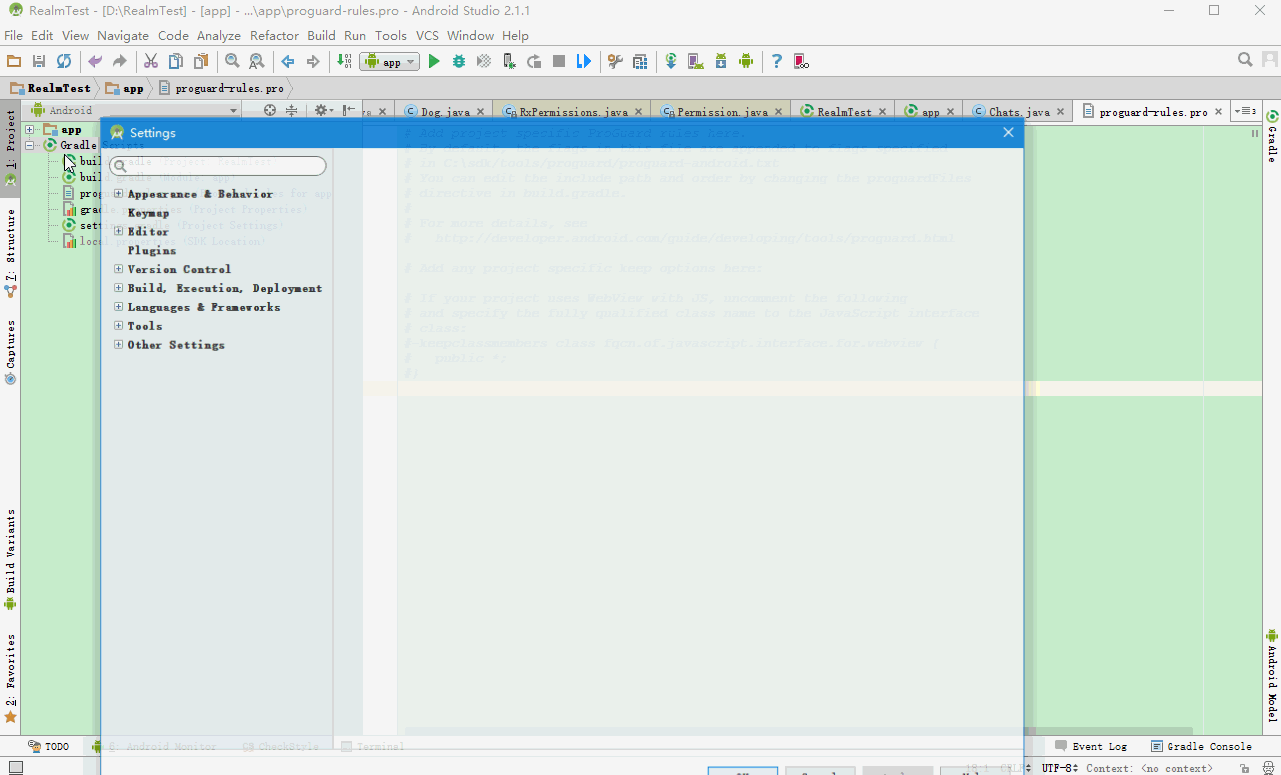Expand Appearance & Behavior settings node
This screenshot has height=775, width=1281.
[x=119, y=194]
